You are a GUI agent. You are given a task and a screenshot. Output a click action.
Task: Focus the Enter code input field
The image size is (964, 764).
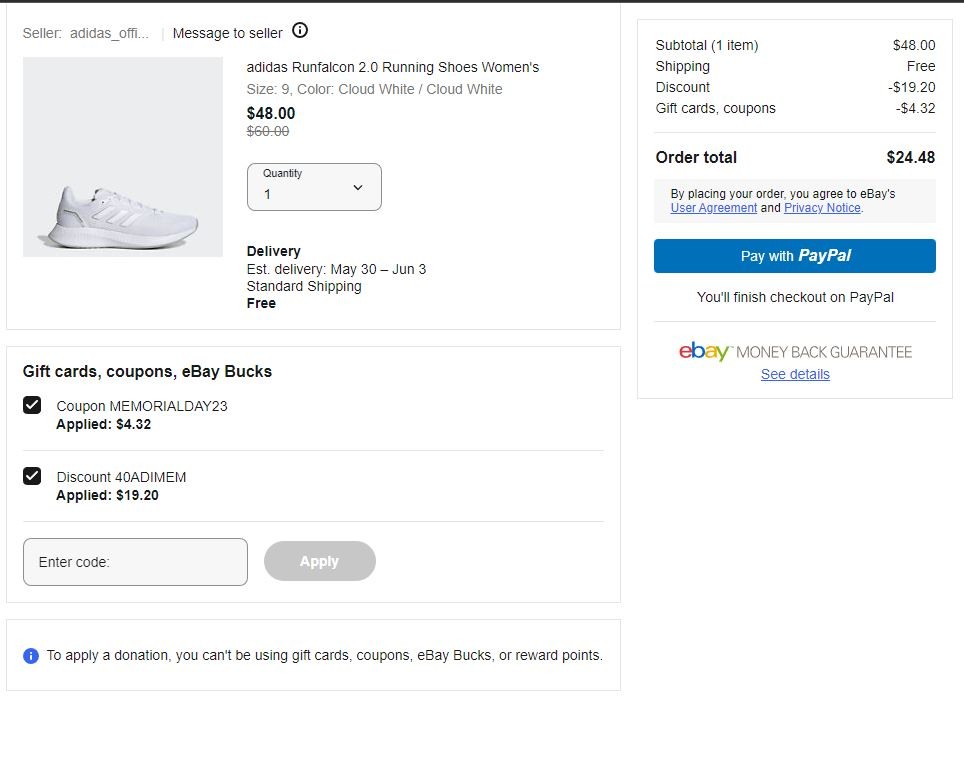click(x=135, y=562)
